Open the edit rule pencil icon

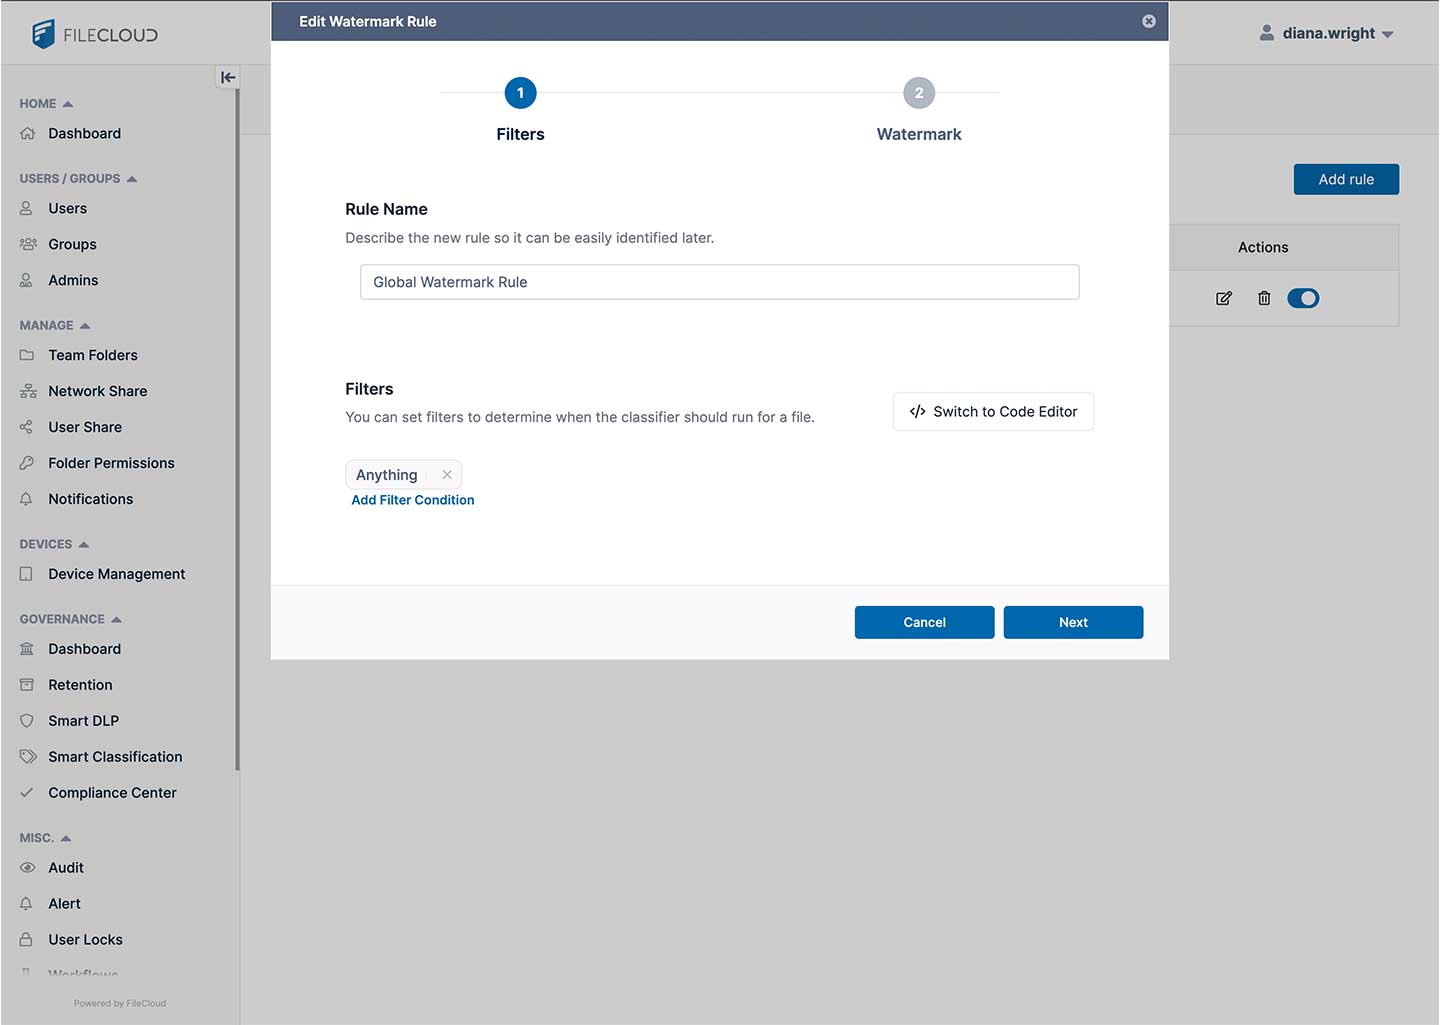pos(1224,298)
